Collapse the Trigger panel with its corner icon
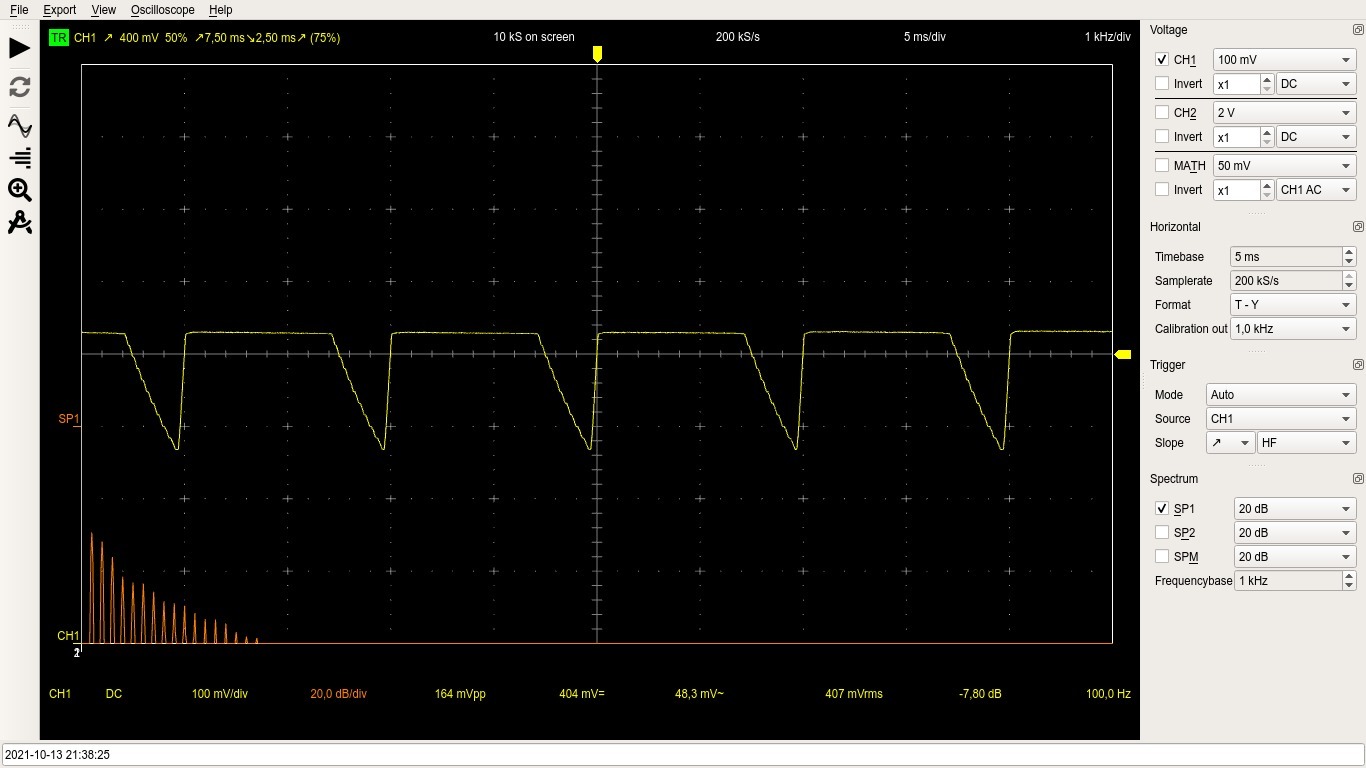The height and width of the screenshot is (768, 1366). pyautogui.click(x=1357, y=365)
